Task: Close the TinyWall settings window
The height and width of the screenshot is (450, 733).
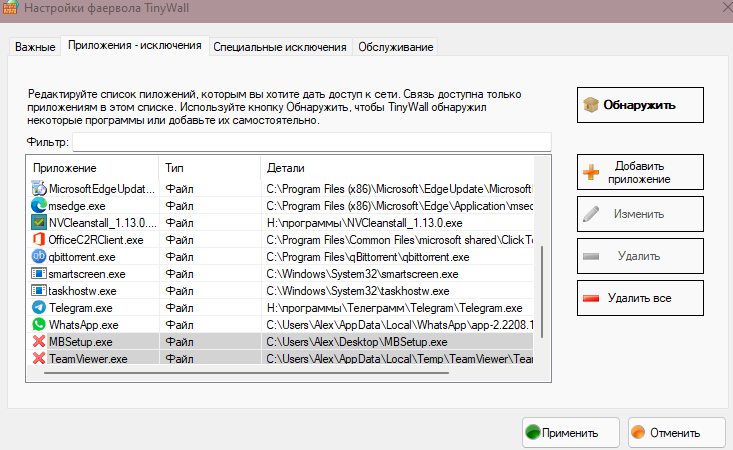Action: click(x=727, y=7)
